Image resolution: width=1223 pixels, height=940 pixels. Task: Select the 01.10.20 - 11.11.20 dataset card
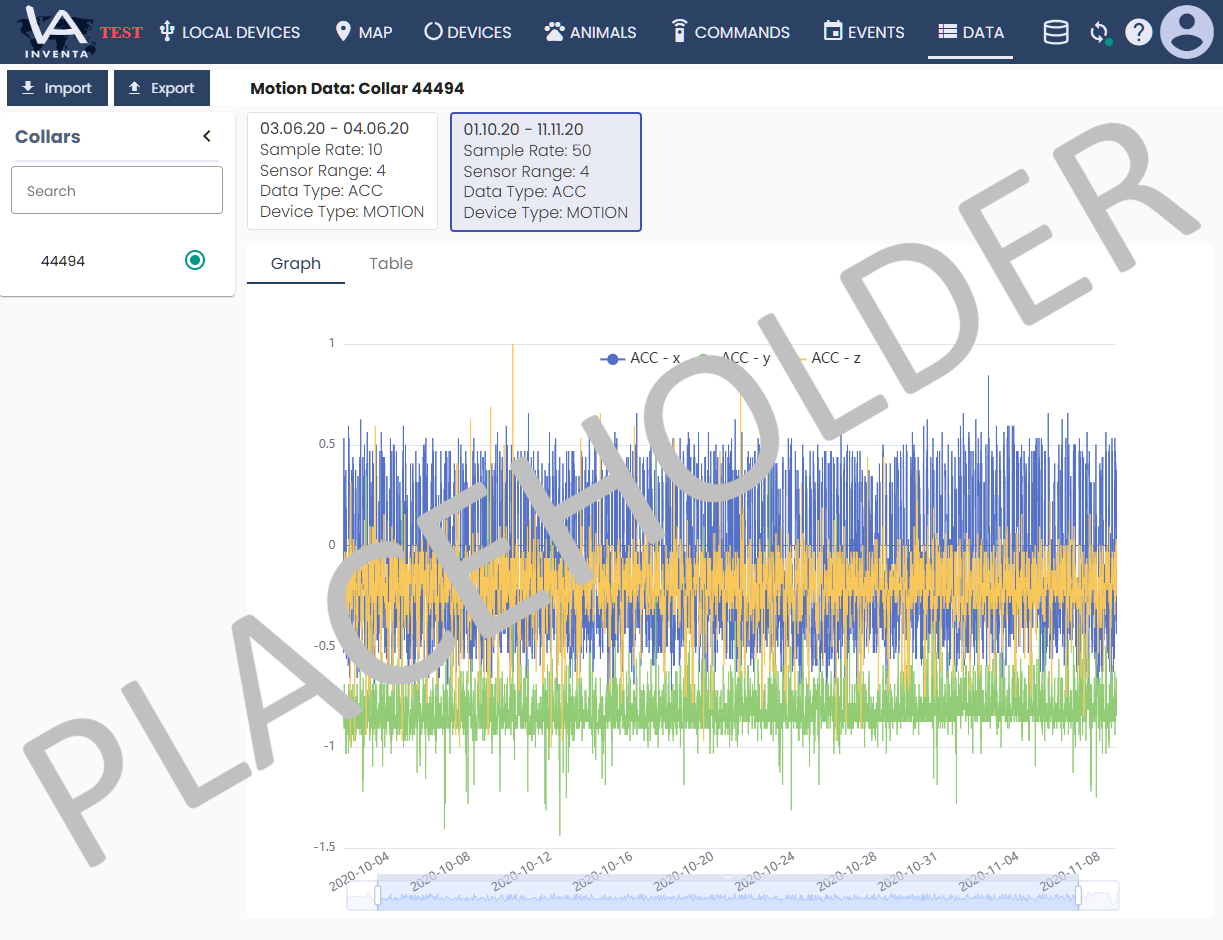click(545, 171)
